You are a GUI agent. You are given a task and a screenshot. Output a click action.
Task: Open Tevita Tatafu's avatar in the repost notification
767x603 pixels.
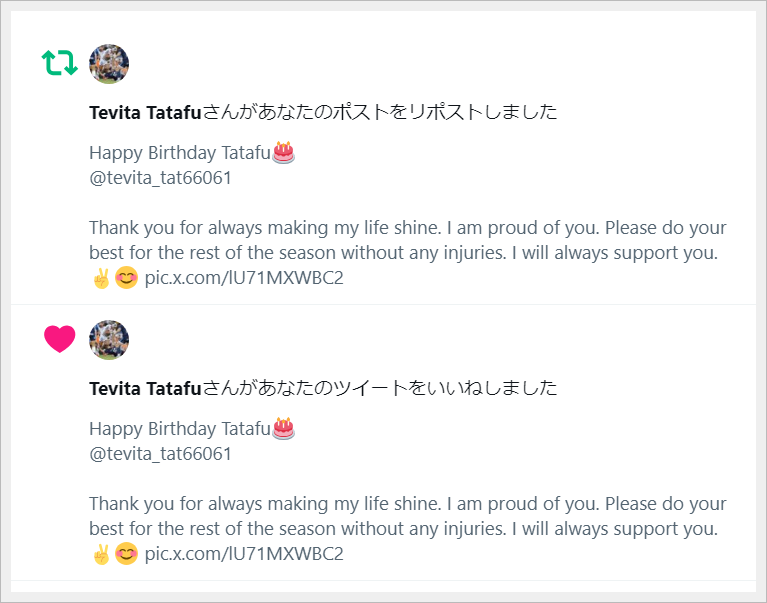pyautogui.click(x=109, y=64)
